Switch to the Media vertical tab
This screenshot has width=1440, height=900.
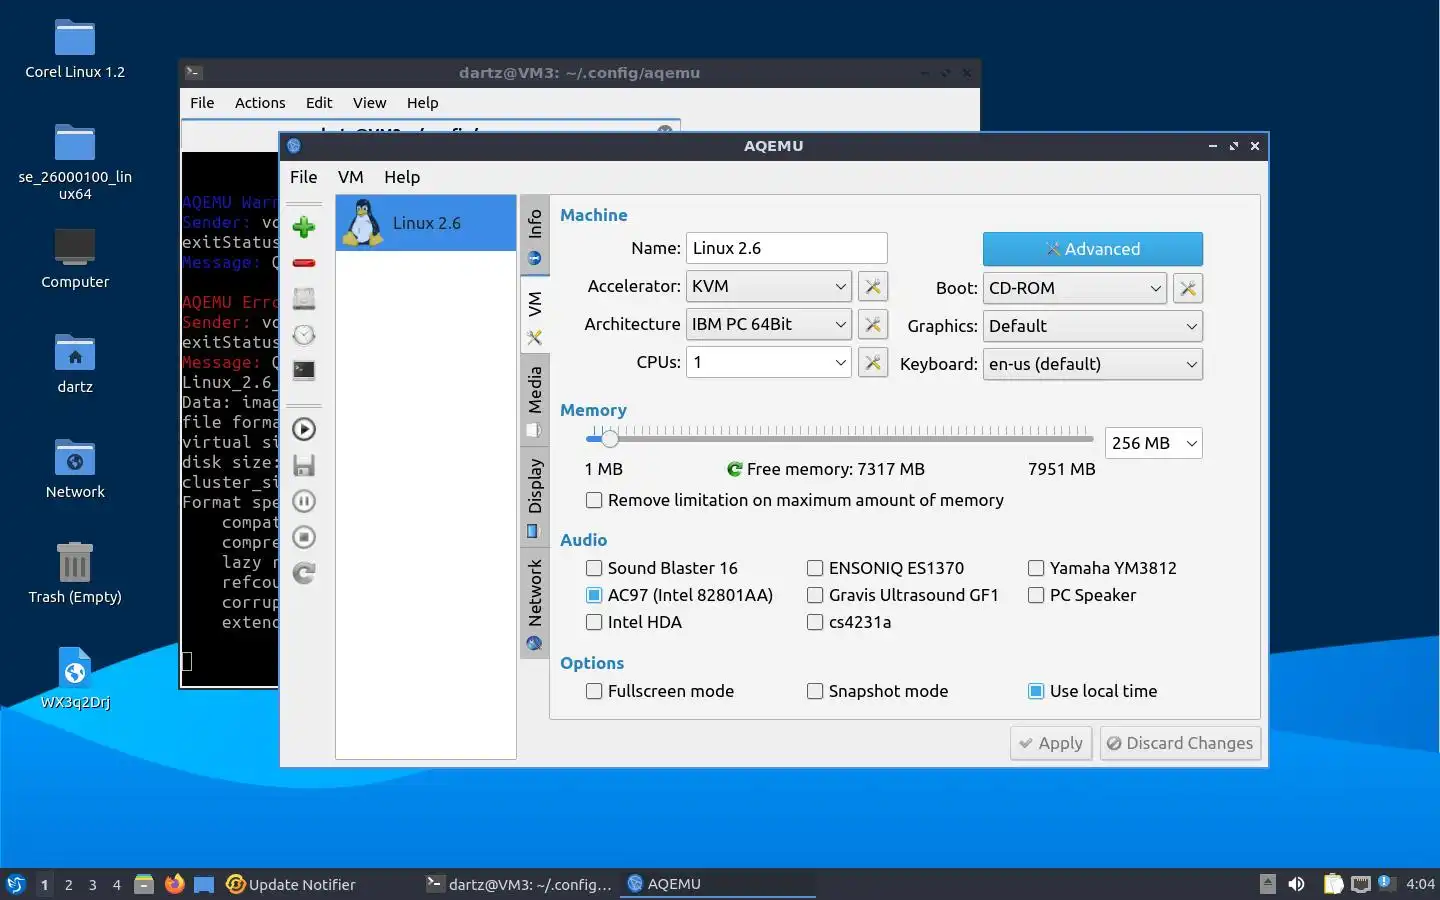pyautogui.click(x=535, y=400)
